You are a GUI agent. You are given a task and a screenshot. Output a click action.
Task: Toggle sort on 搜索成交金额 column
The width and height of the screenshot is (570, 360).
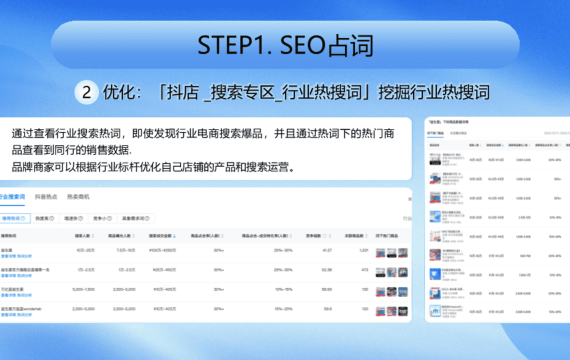(174, 236)
